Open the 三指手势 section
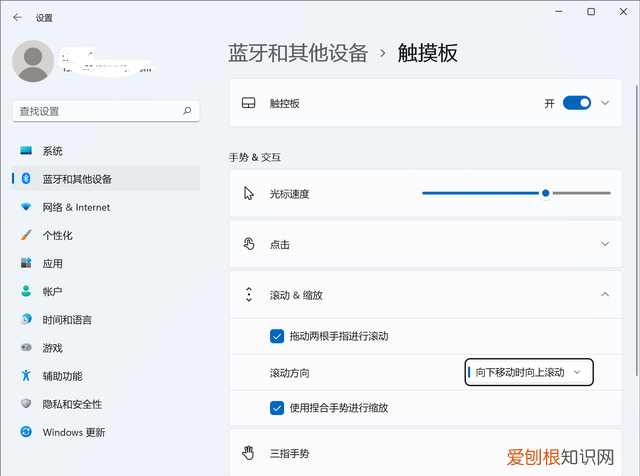Viewport: 640px width, 476px height. click(425, 453)
